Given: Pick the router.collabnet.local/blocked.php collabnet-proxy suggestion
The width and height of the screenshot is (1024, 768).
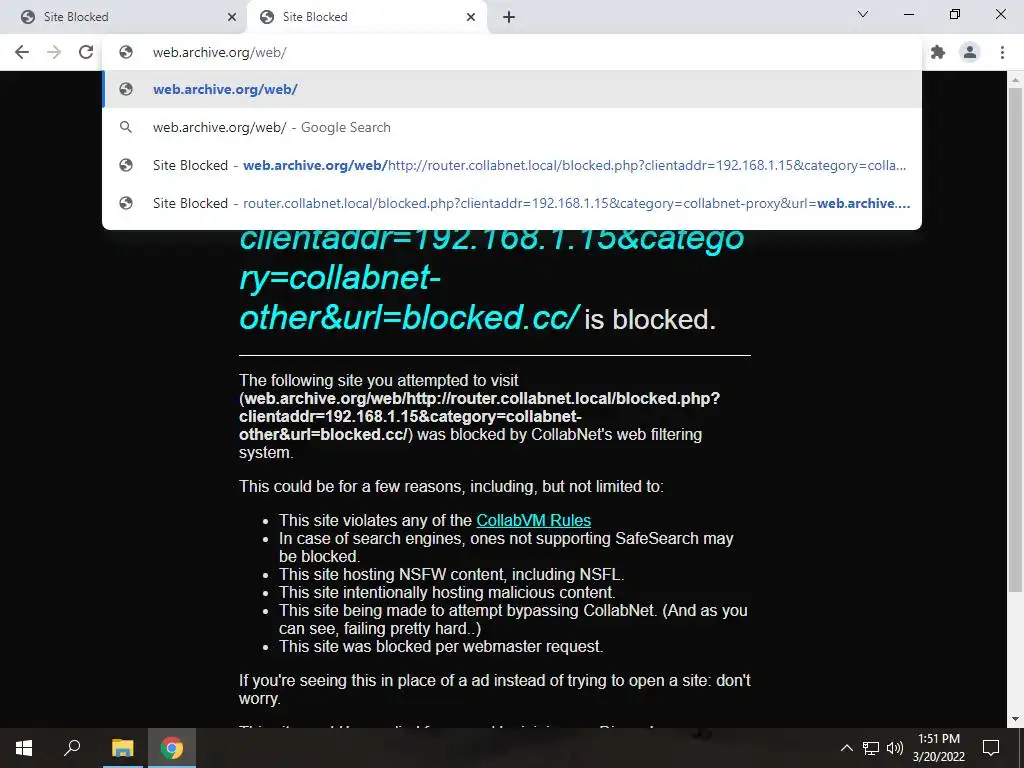Looking at the screenshot, I should pyautogui.click(x=512, y=203).
